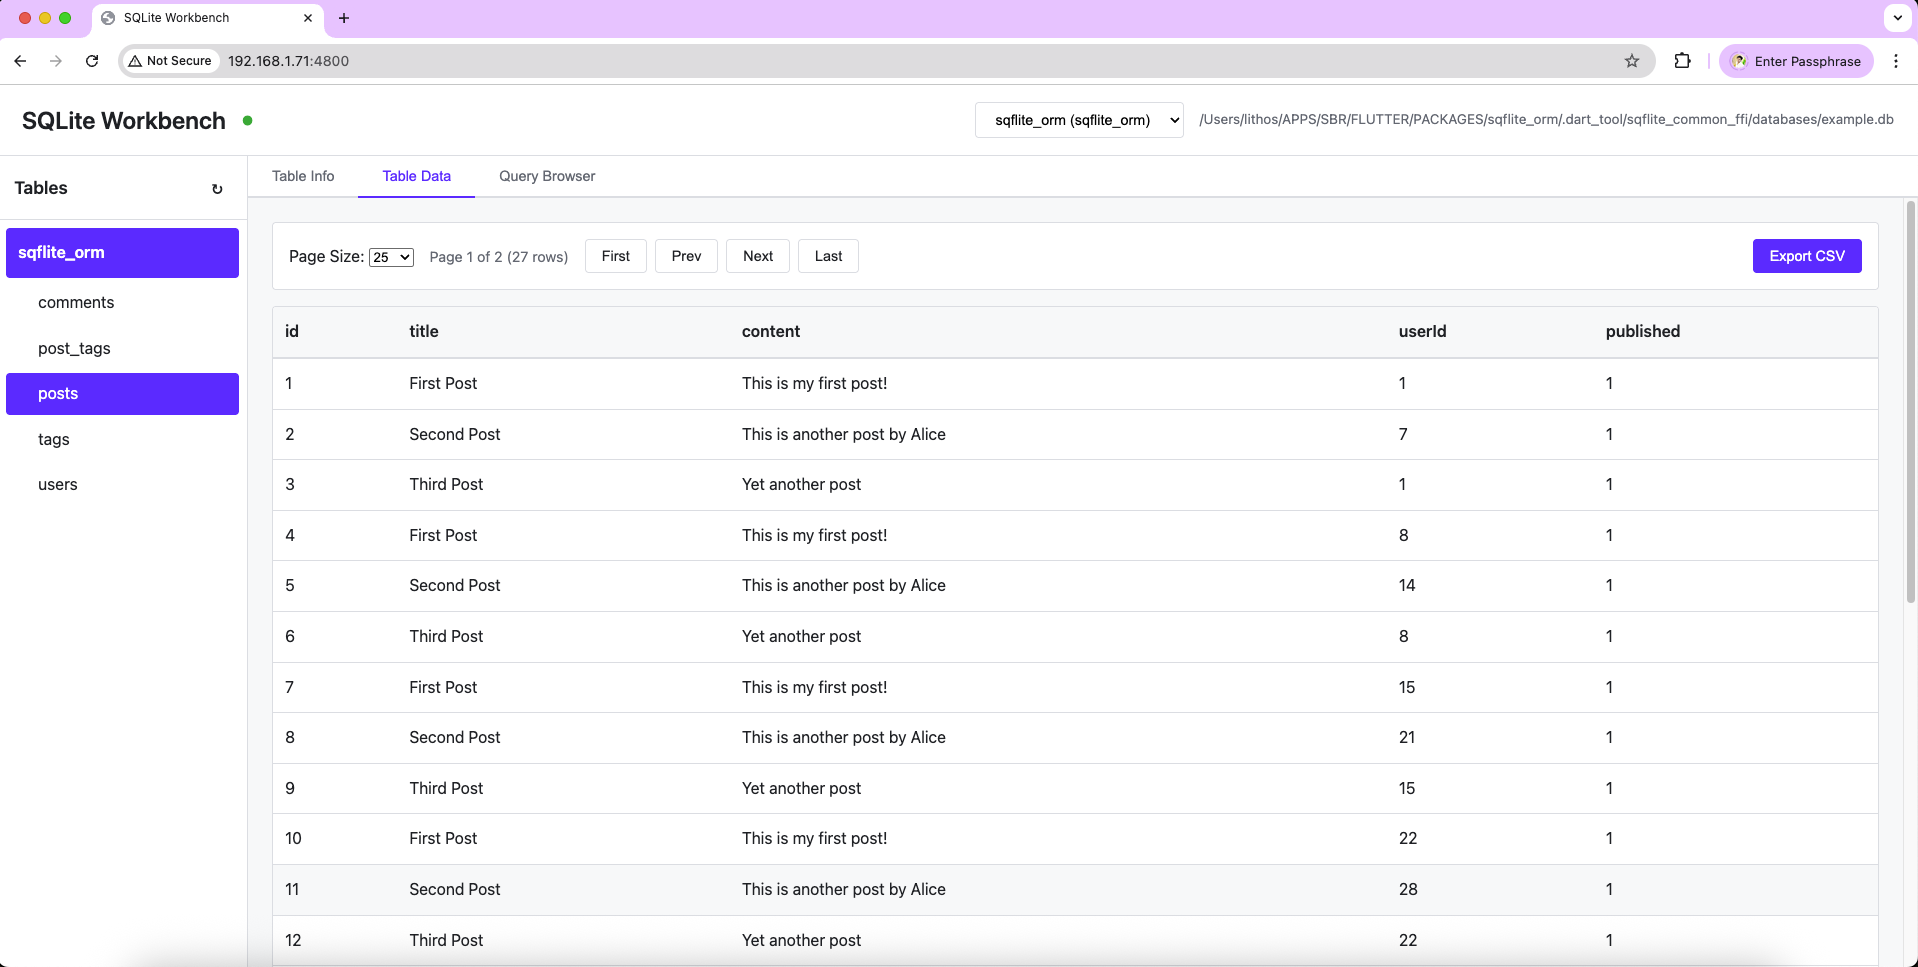Switch to the Query Browser tab
The height and width of the screenshot is (967, 1918).
point(546,176)
